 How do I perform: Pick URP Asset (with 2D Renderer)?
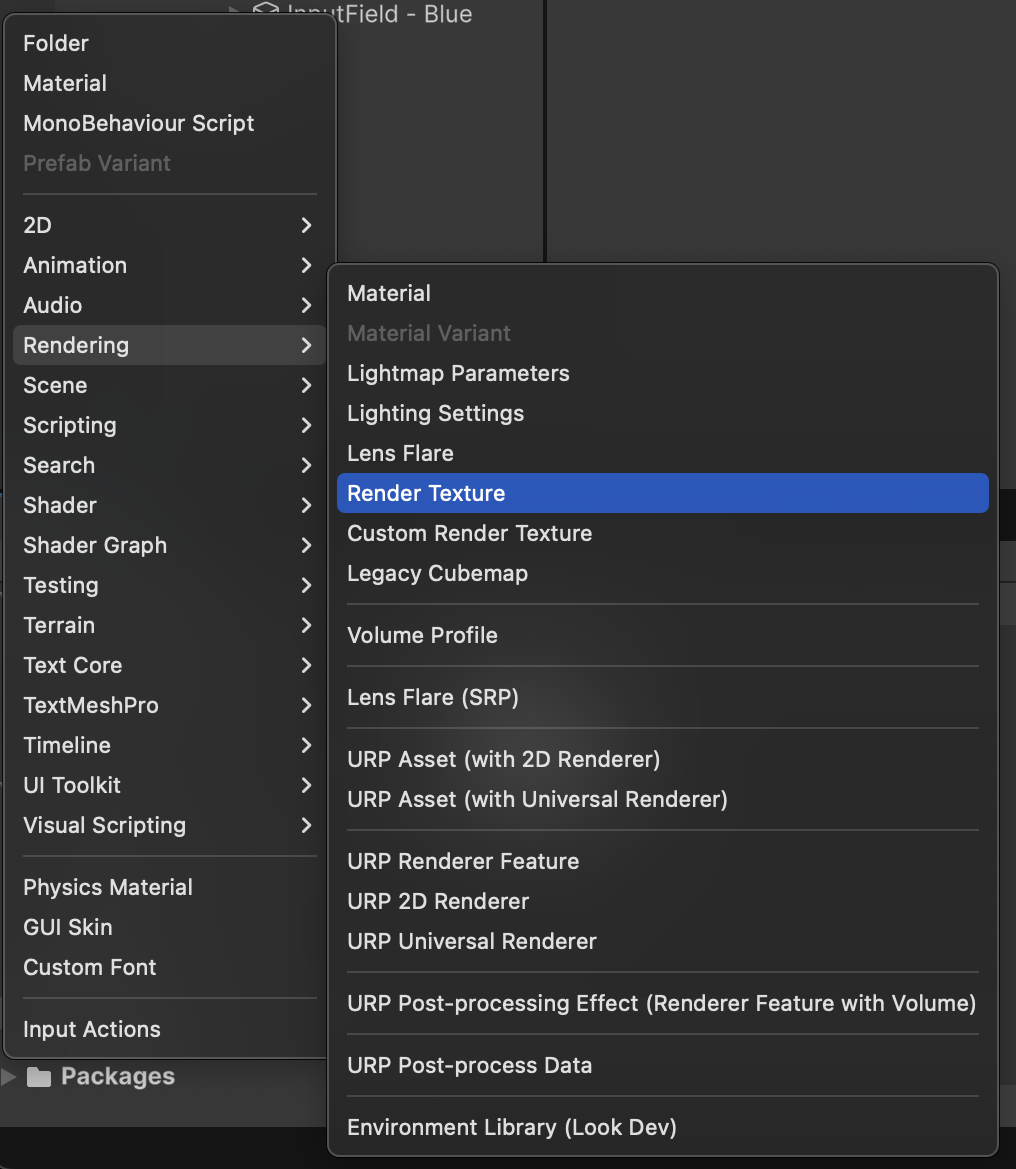(503, 759)
